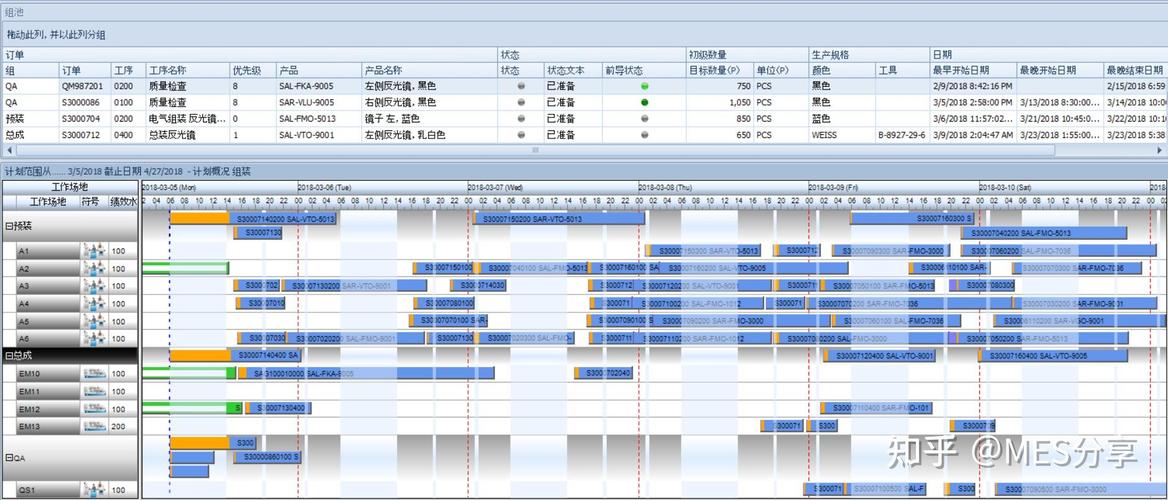
Task: Click gray status dot for order QM987201
Action: click(x=521, y=86)
